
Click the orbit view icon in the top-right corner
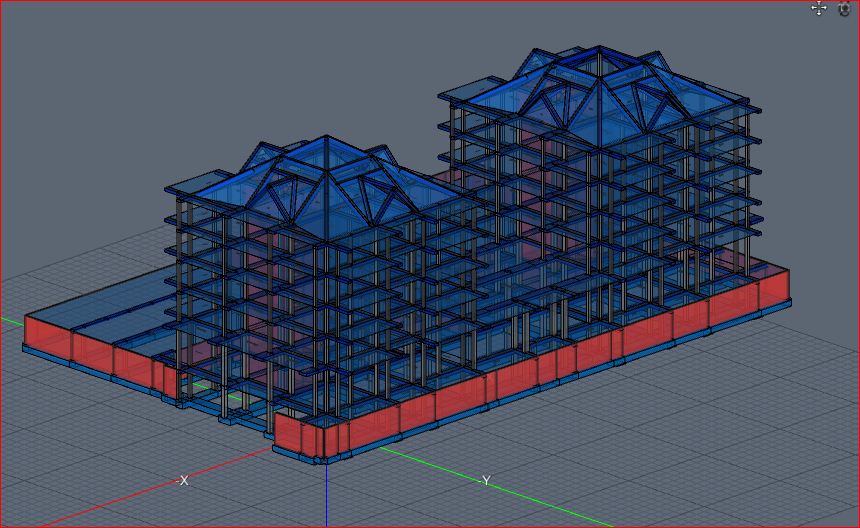(x=845, y=8)
